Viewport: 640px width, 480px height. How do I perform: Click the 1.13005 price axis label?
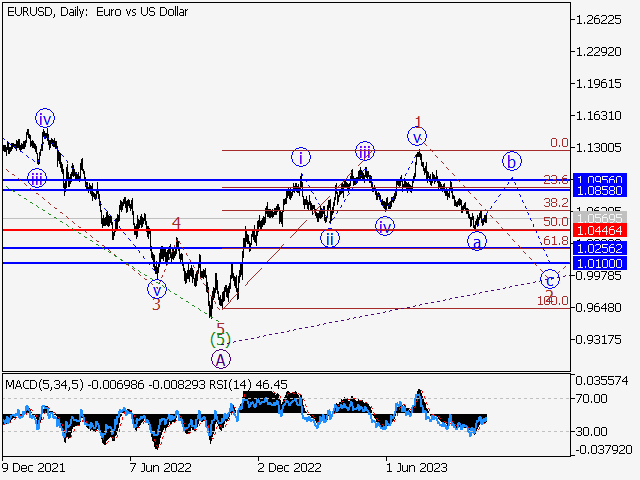[598, 148]
